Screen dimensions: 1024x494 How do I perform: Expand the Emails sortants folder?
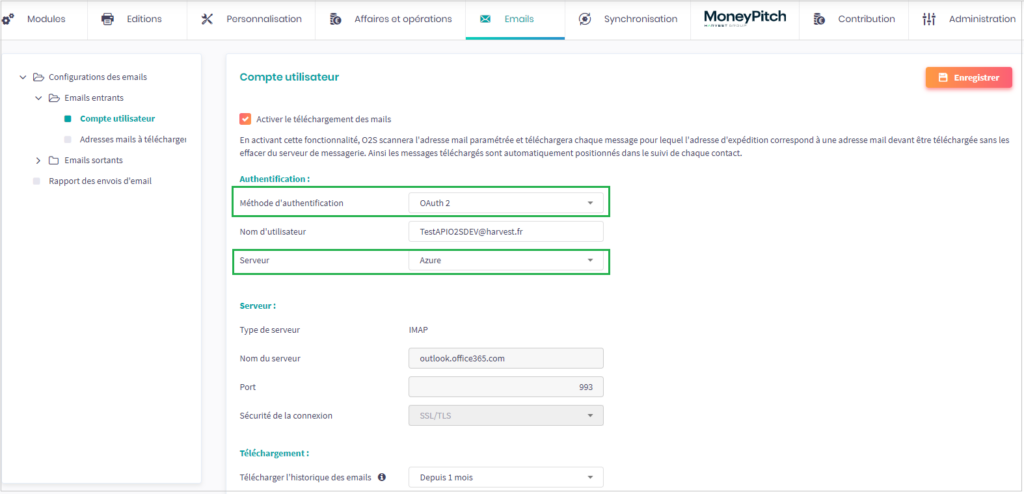[39, 160]
